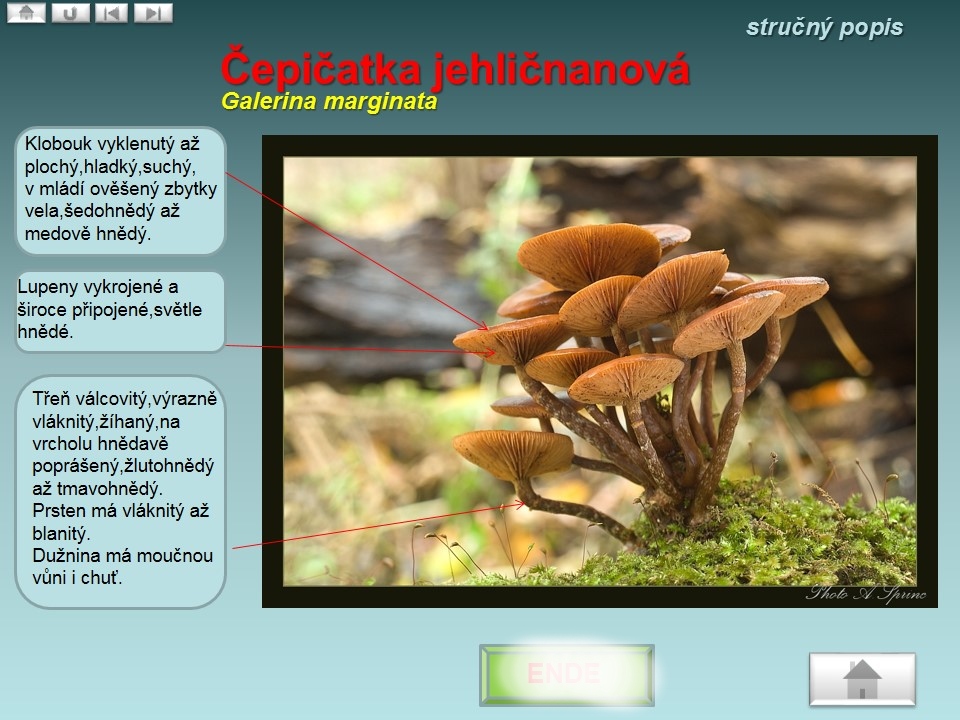Viewport: 960px width, 720px height.
Task: Click the red arrow tip pointing at the gills
Action: [x=495, y=352]
